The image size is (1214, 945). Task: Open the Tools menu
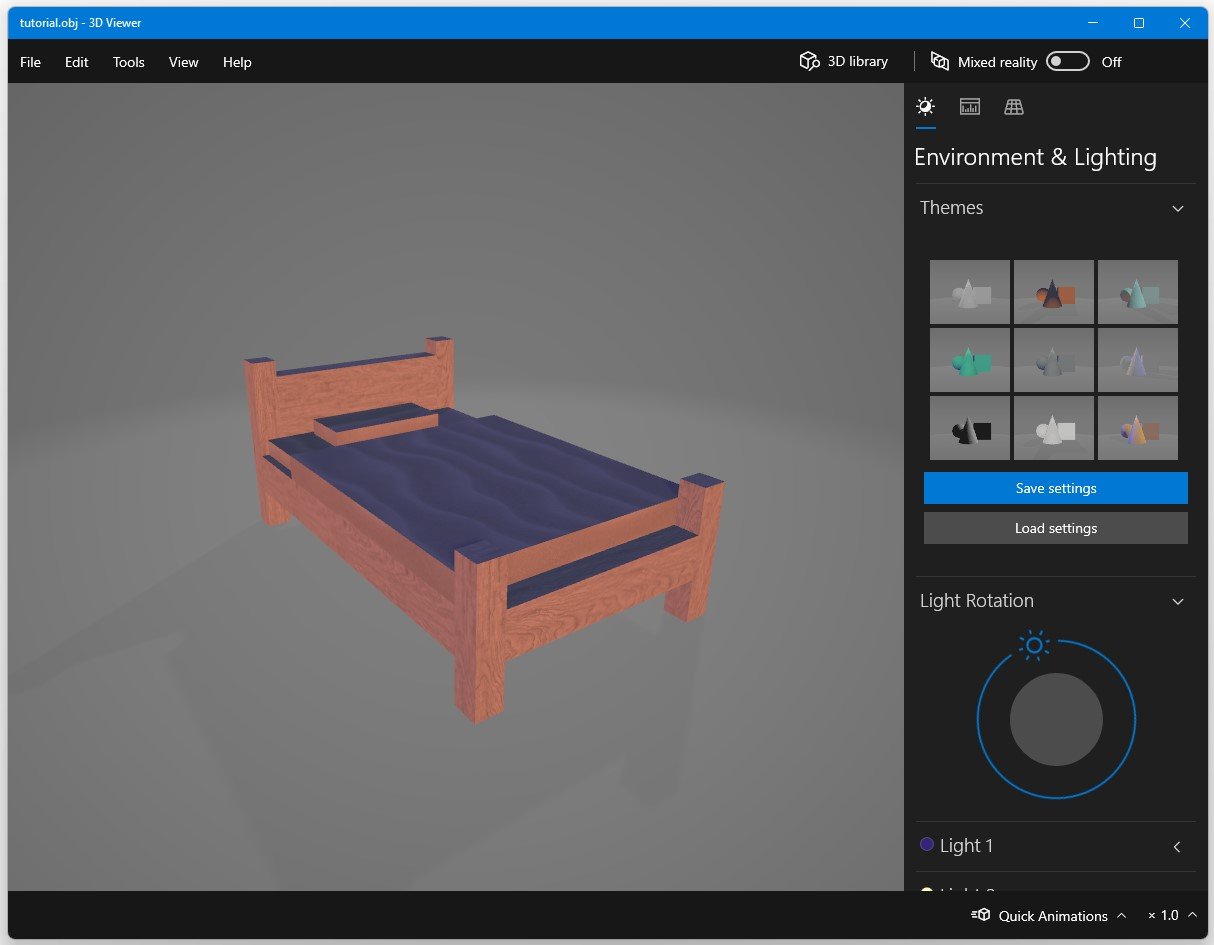(128, 62)
